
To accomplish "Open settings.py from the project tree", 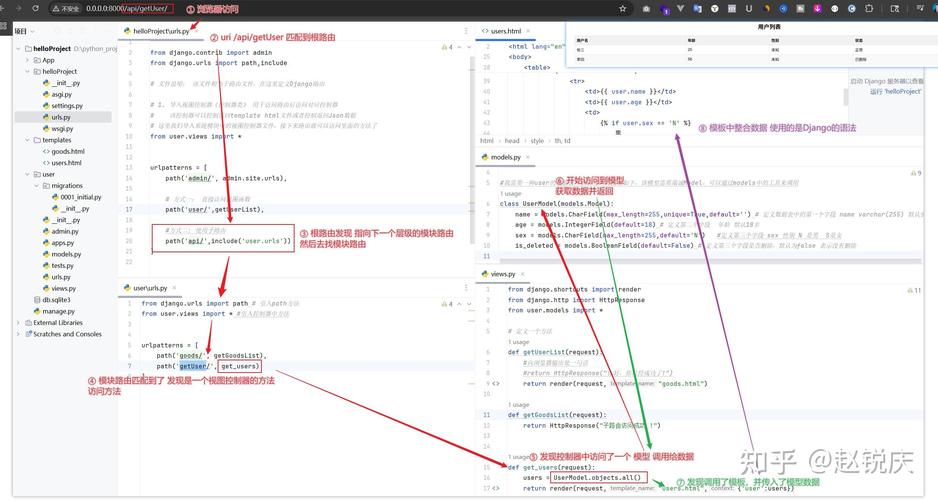I will [x=66, y=105].
